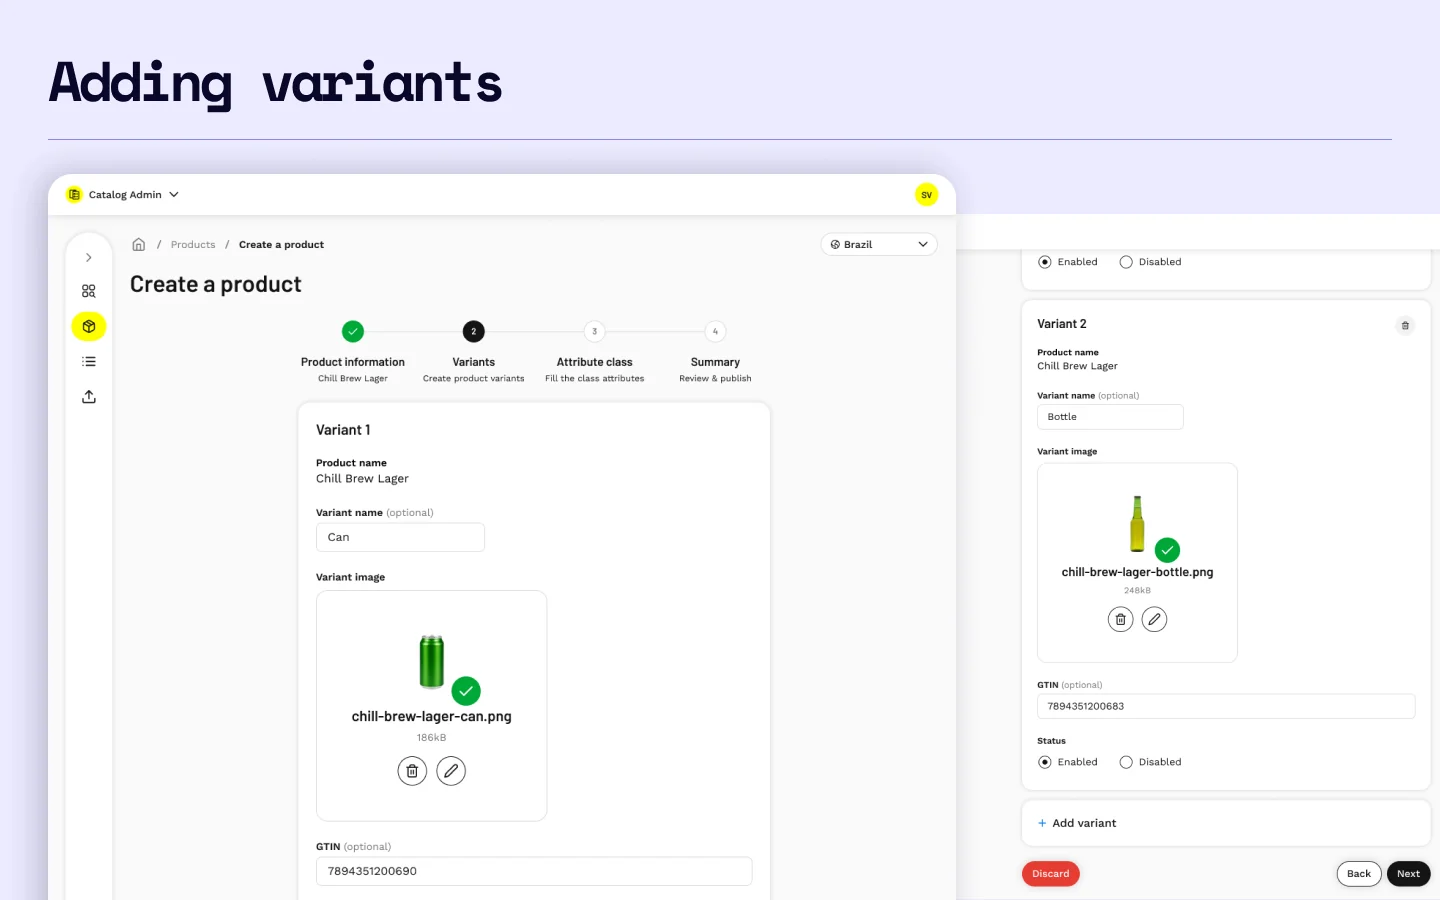
Task: Remove Variant 2 with the trash icon
Action: (x=1405, y=325)
